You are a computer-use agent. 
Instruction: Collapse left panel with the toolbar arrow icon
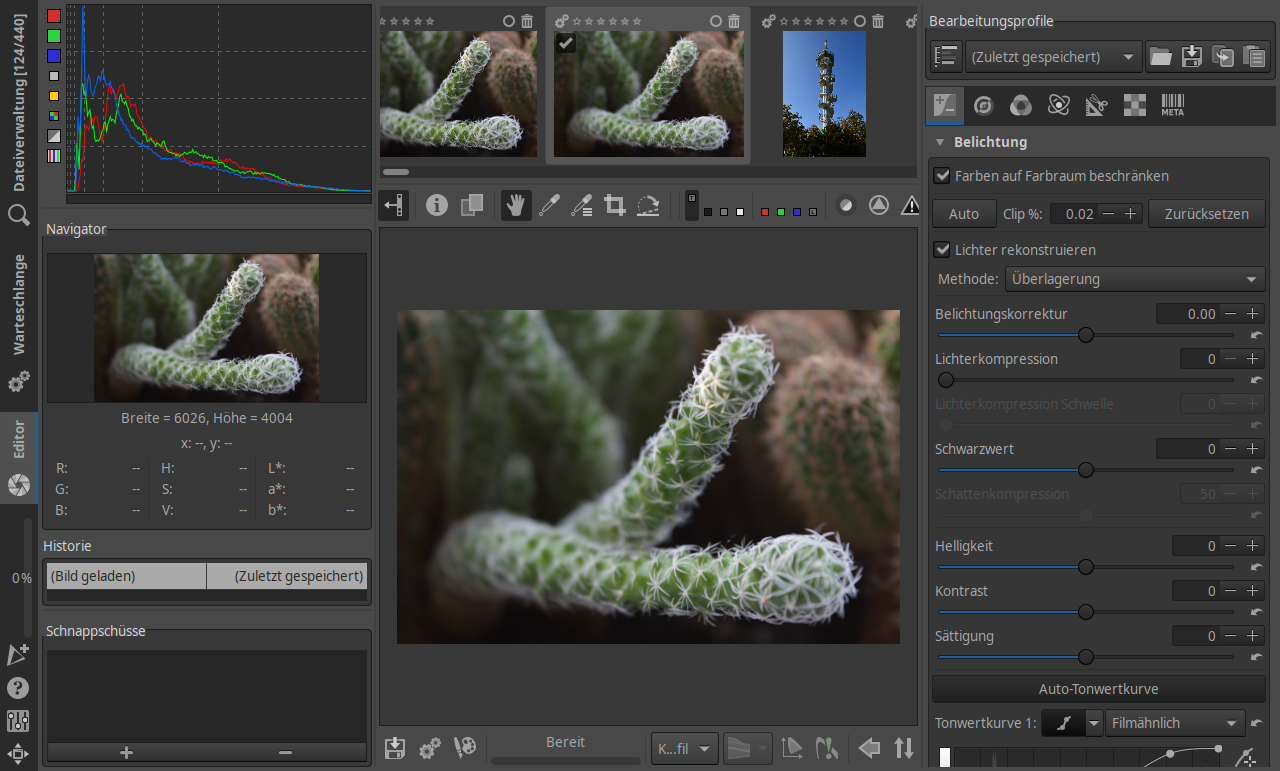click(395, 206)
